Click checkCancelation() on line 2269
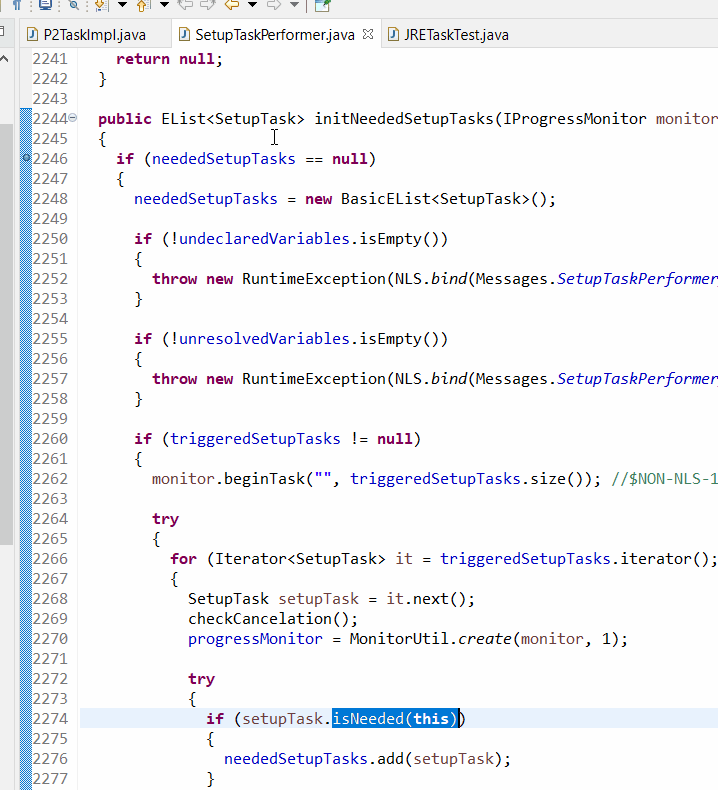 [273, 619]
